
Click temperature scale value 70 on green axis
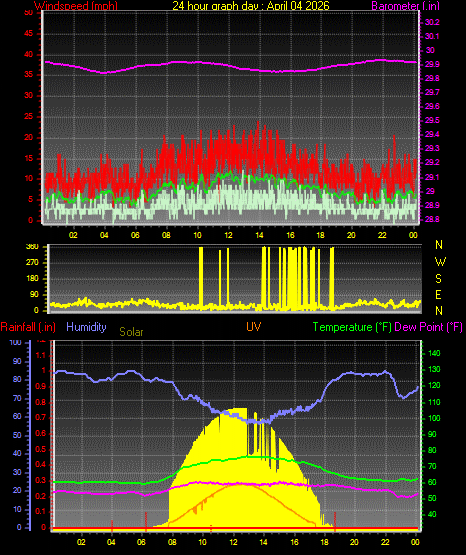(432, 467)
